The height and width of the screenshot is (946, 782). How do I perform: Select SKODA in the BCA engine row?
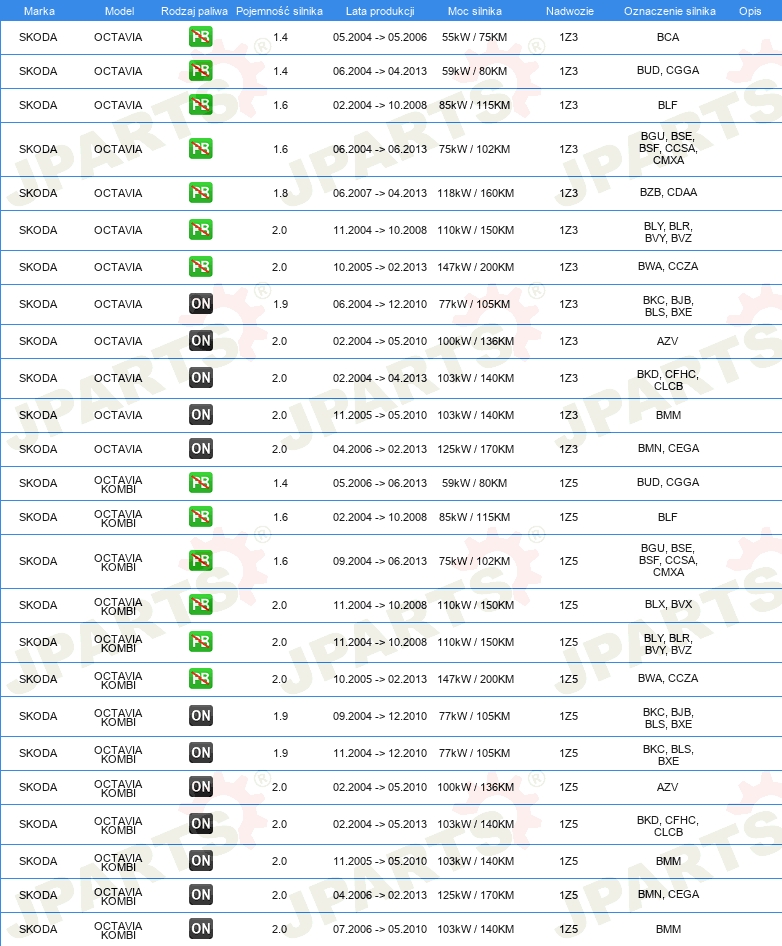point(38,37)
